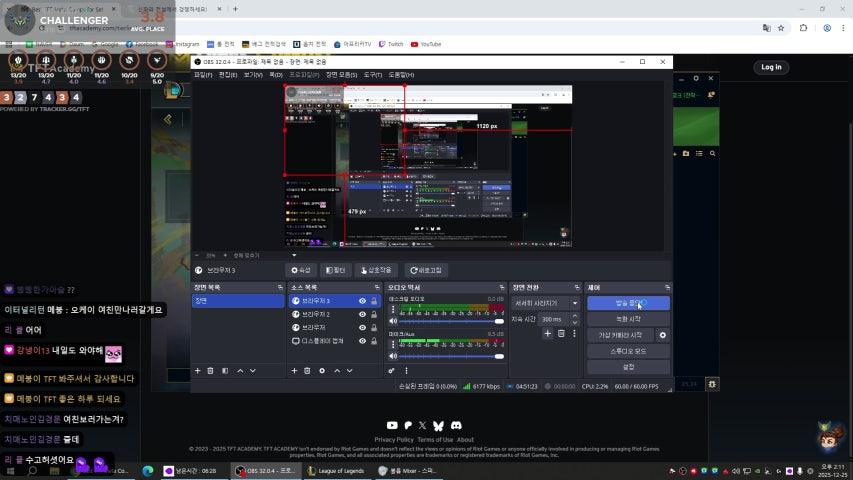Add a new scene with plus icon
853x480 pixels.
coord(197,371)
